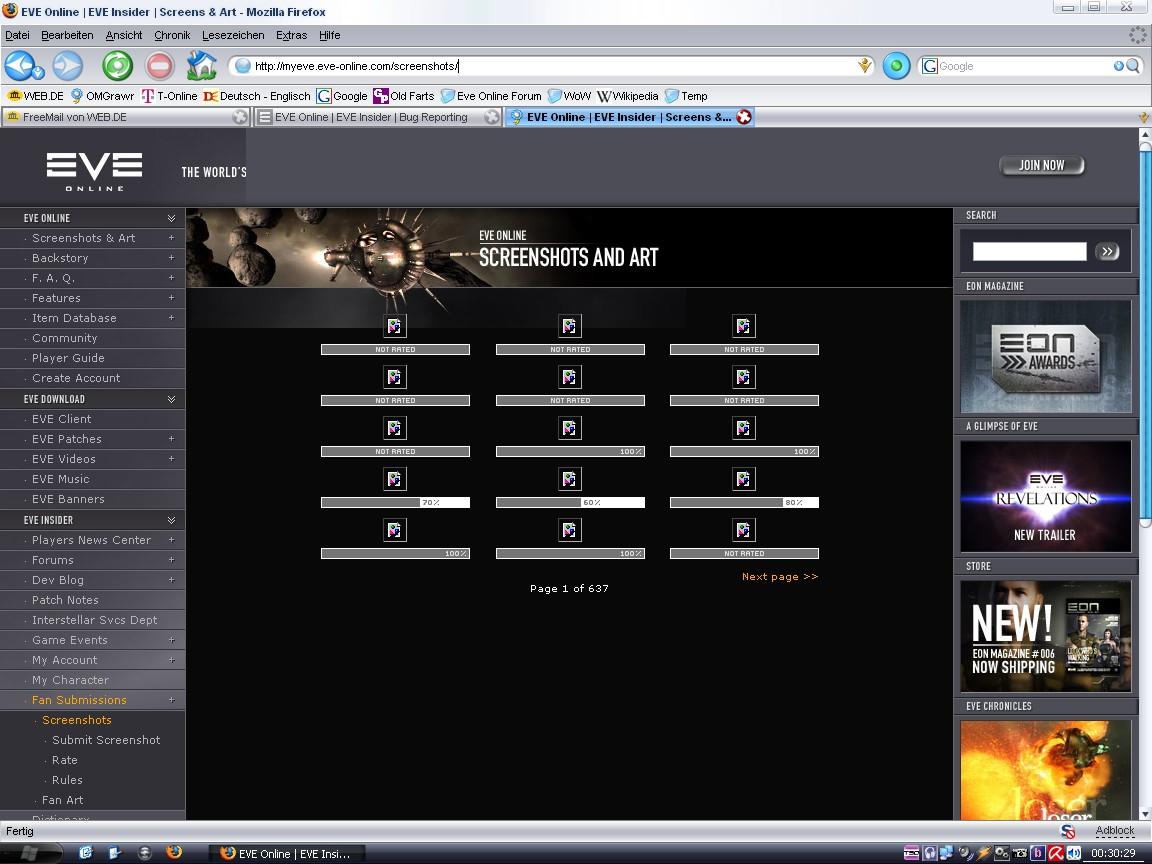
Task: Open the Eve Online Forum bookmark folder
Action: click(491, 96)
